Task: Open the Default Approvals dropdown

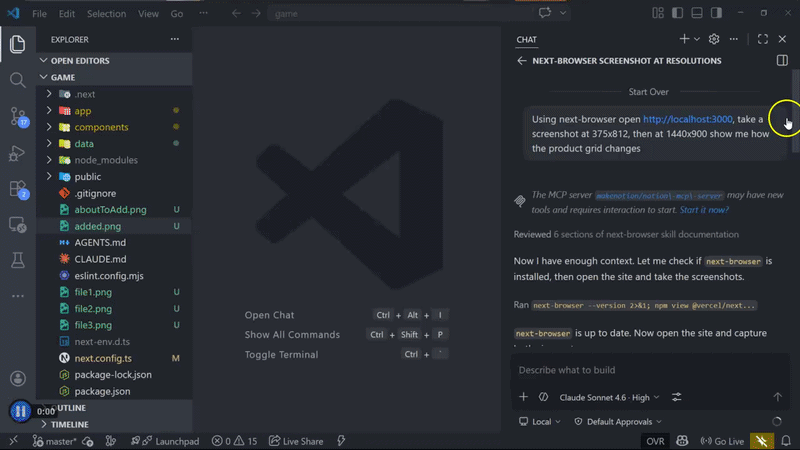Action: pyautogui.click(x=618, y=422)
